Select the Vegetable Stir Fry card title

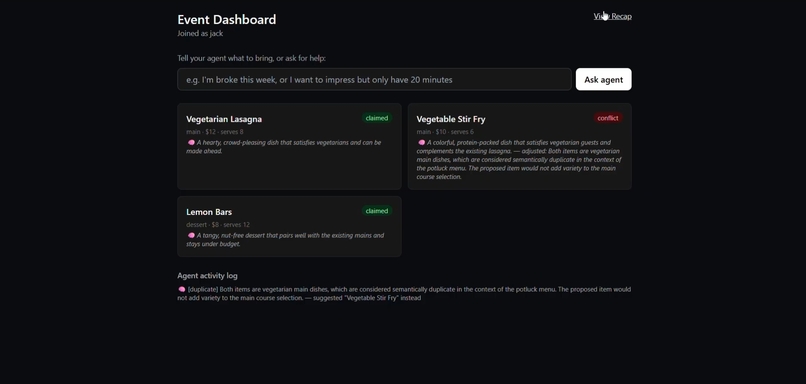pos(451,119)
